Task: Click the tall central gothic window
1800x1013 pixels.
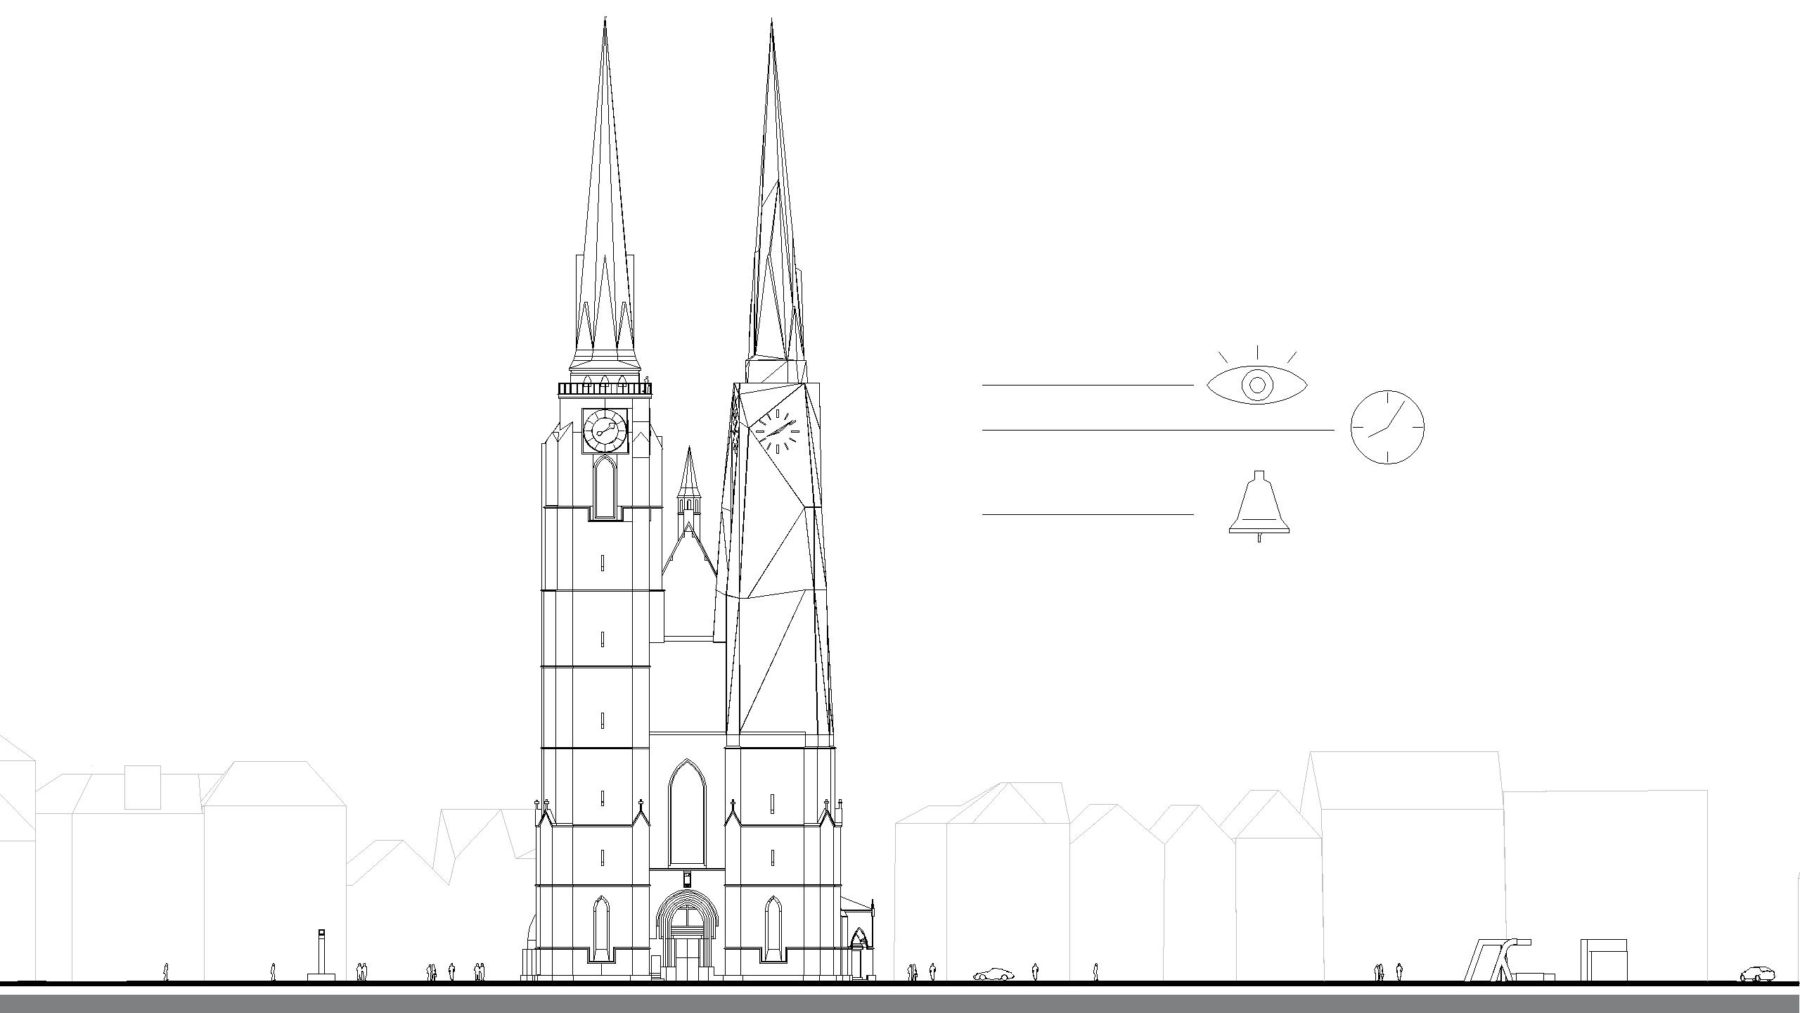Action: tap(686, 812)
